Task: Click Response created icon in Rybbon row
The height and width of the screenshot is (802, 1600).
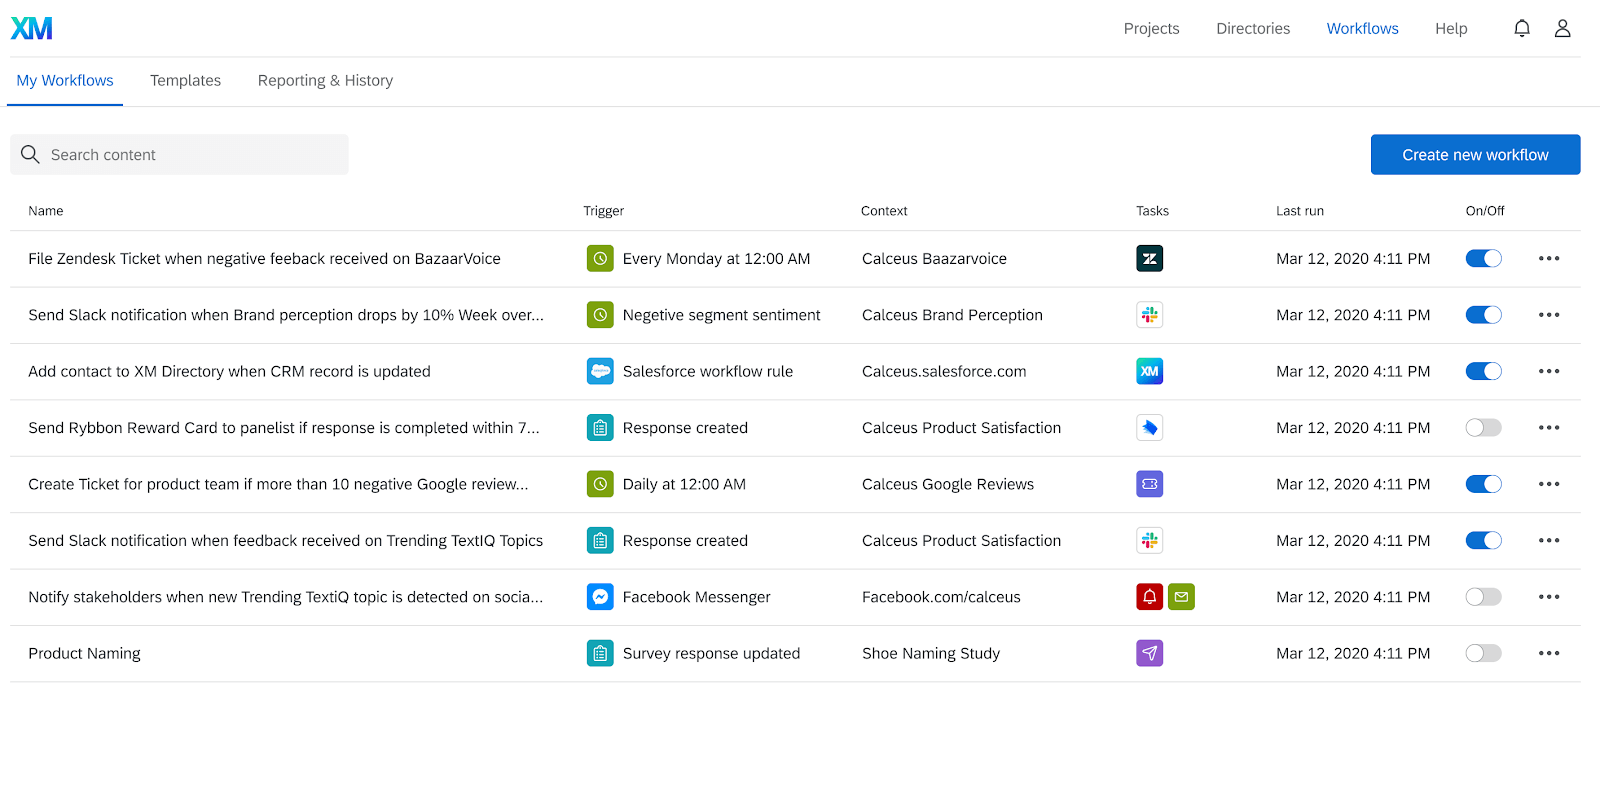Action: point(600,428)
